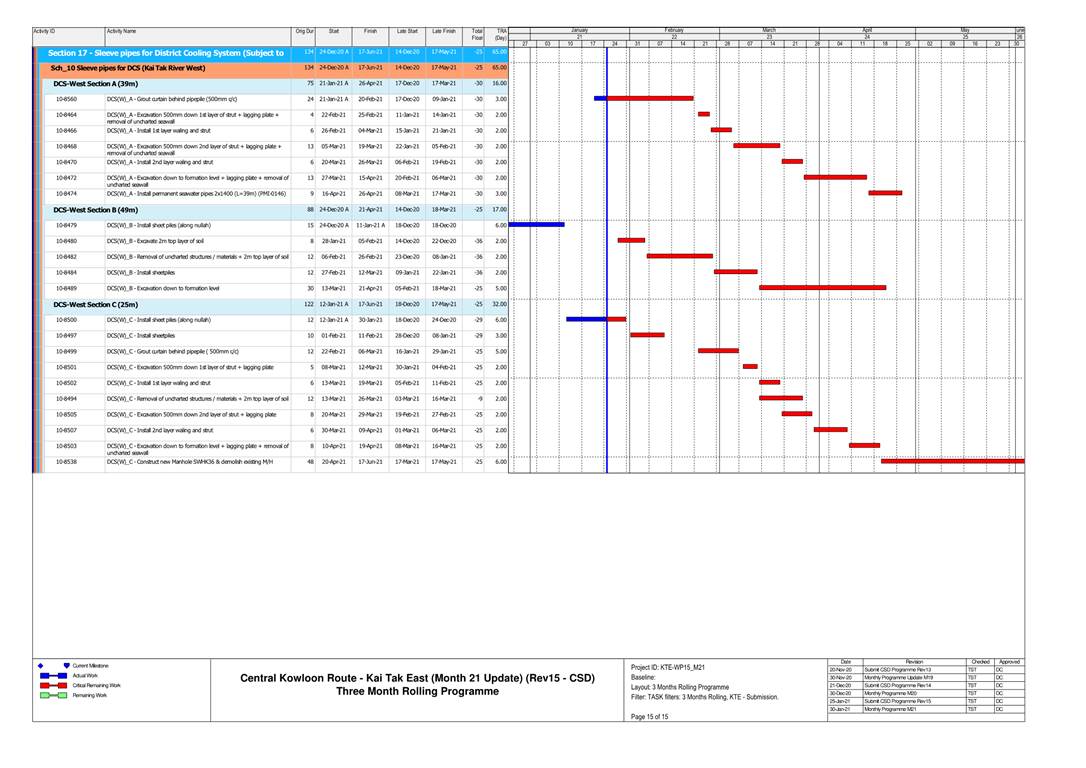Collapse the DCS-West Section C (25m) group
1086x768 pixels.
[96, 304]
